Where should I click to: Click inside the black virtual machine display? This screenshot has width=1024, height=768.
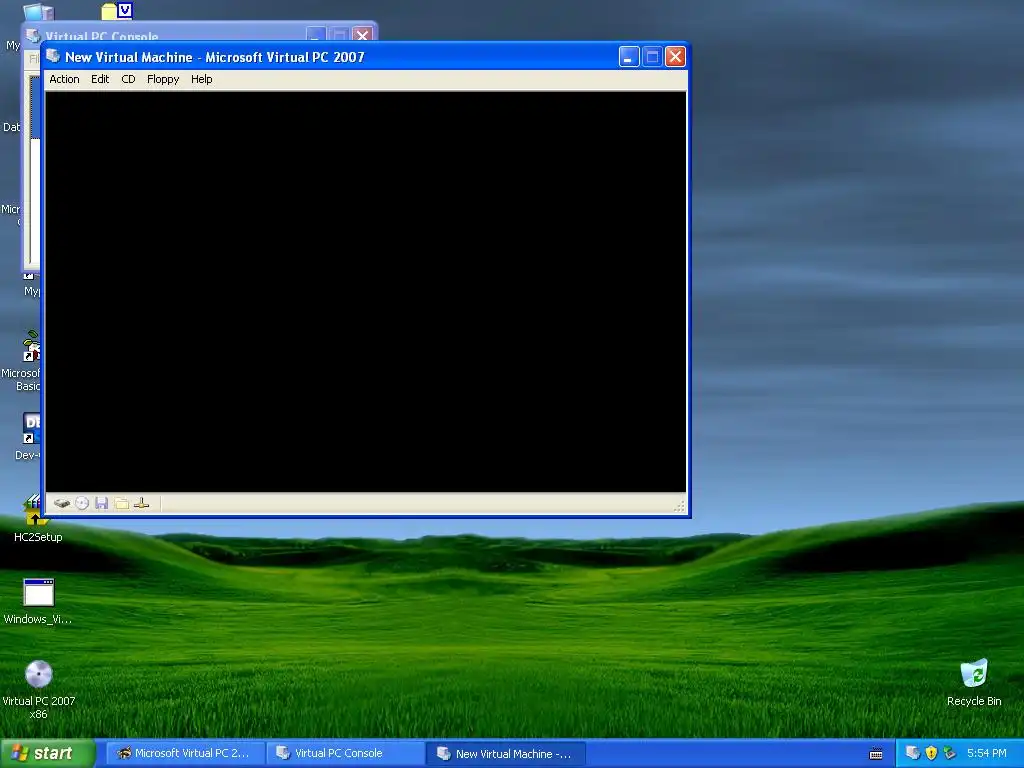click(x=366, y=291)
